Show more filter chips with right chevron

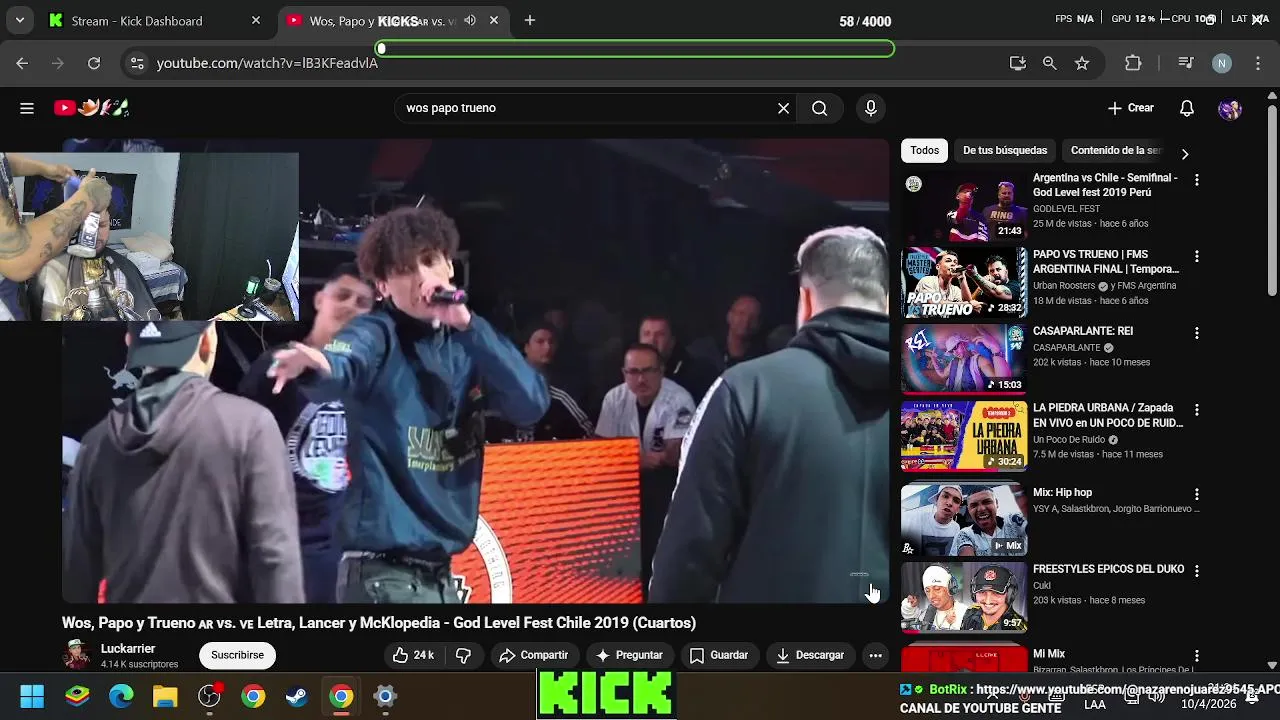point(1185,154)
